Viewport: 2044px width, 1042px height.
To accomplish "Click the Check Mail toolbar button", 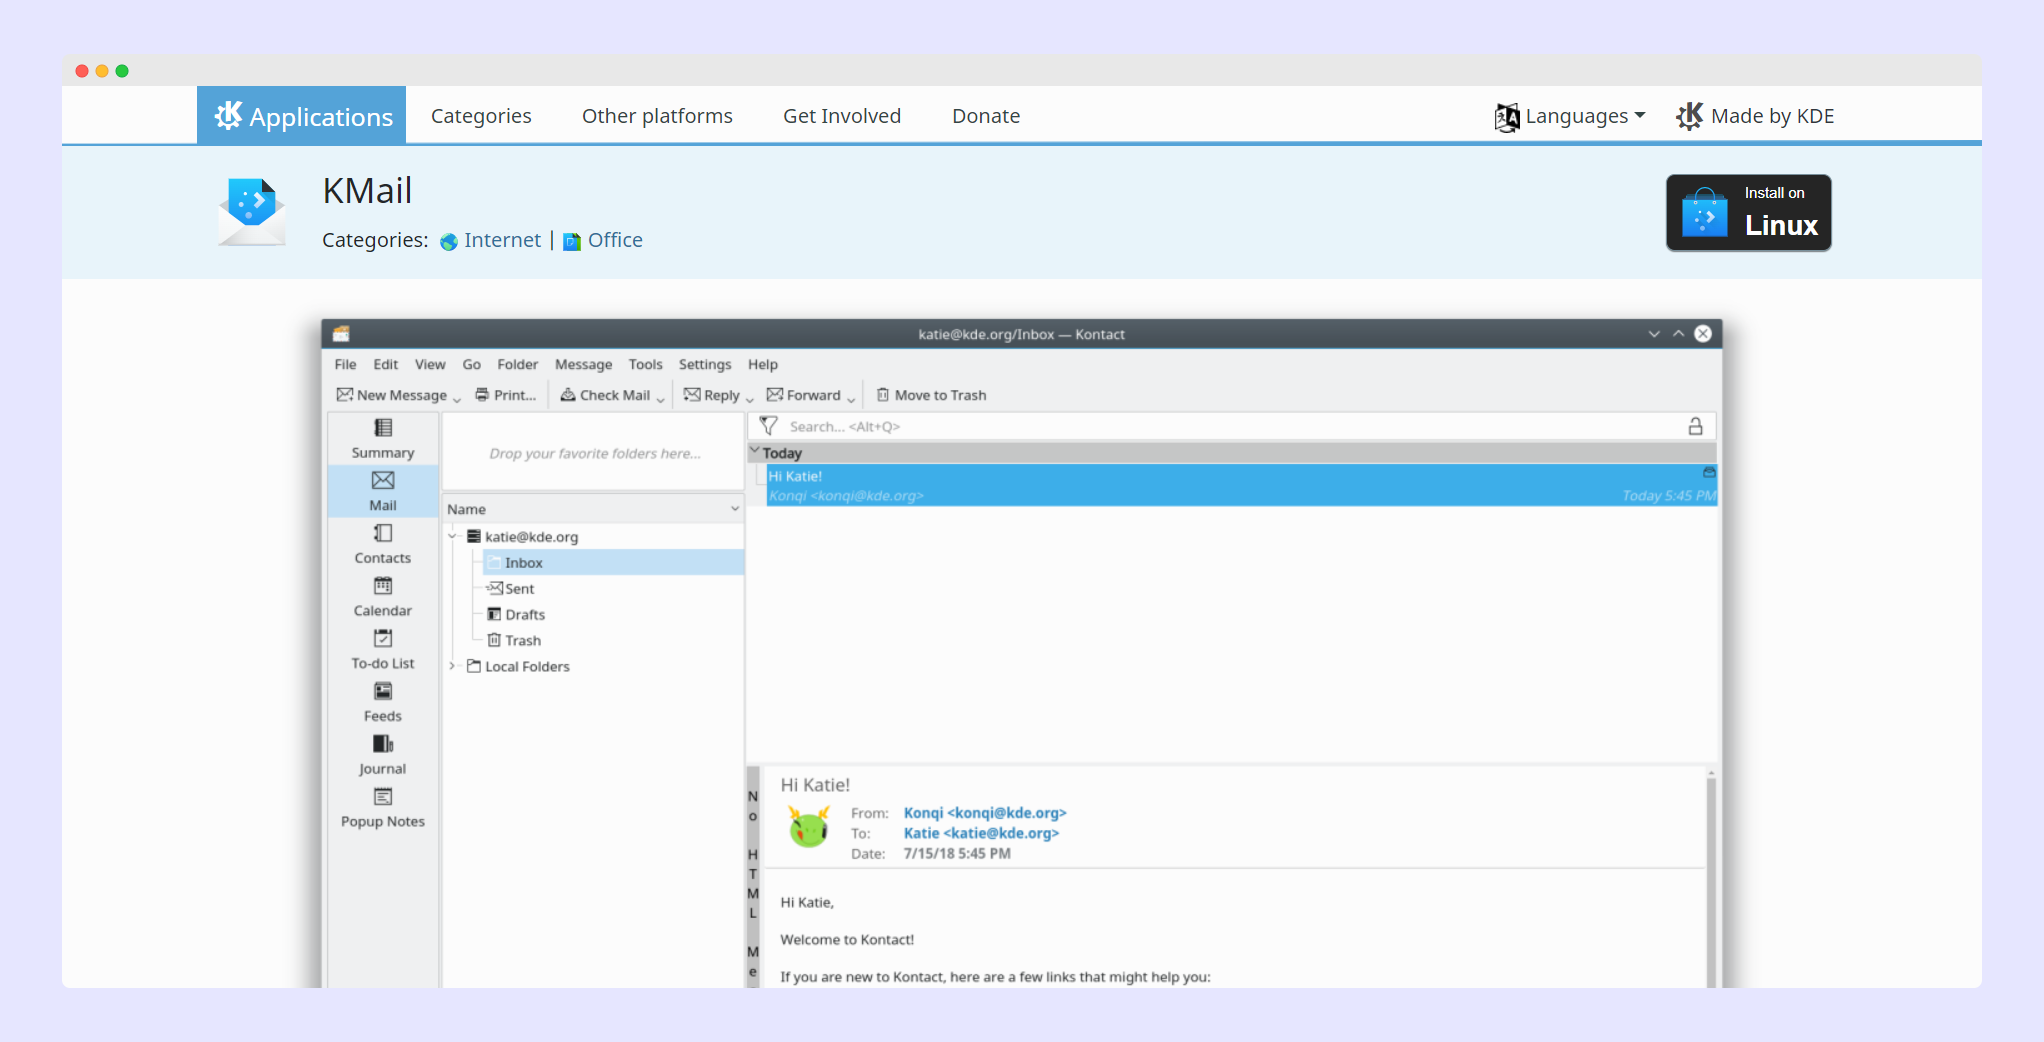I will (605, 396).
